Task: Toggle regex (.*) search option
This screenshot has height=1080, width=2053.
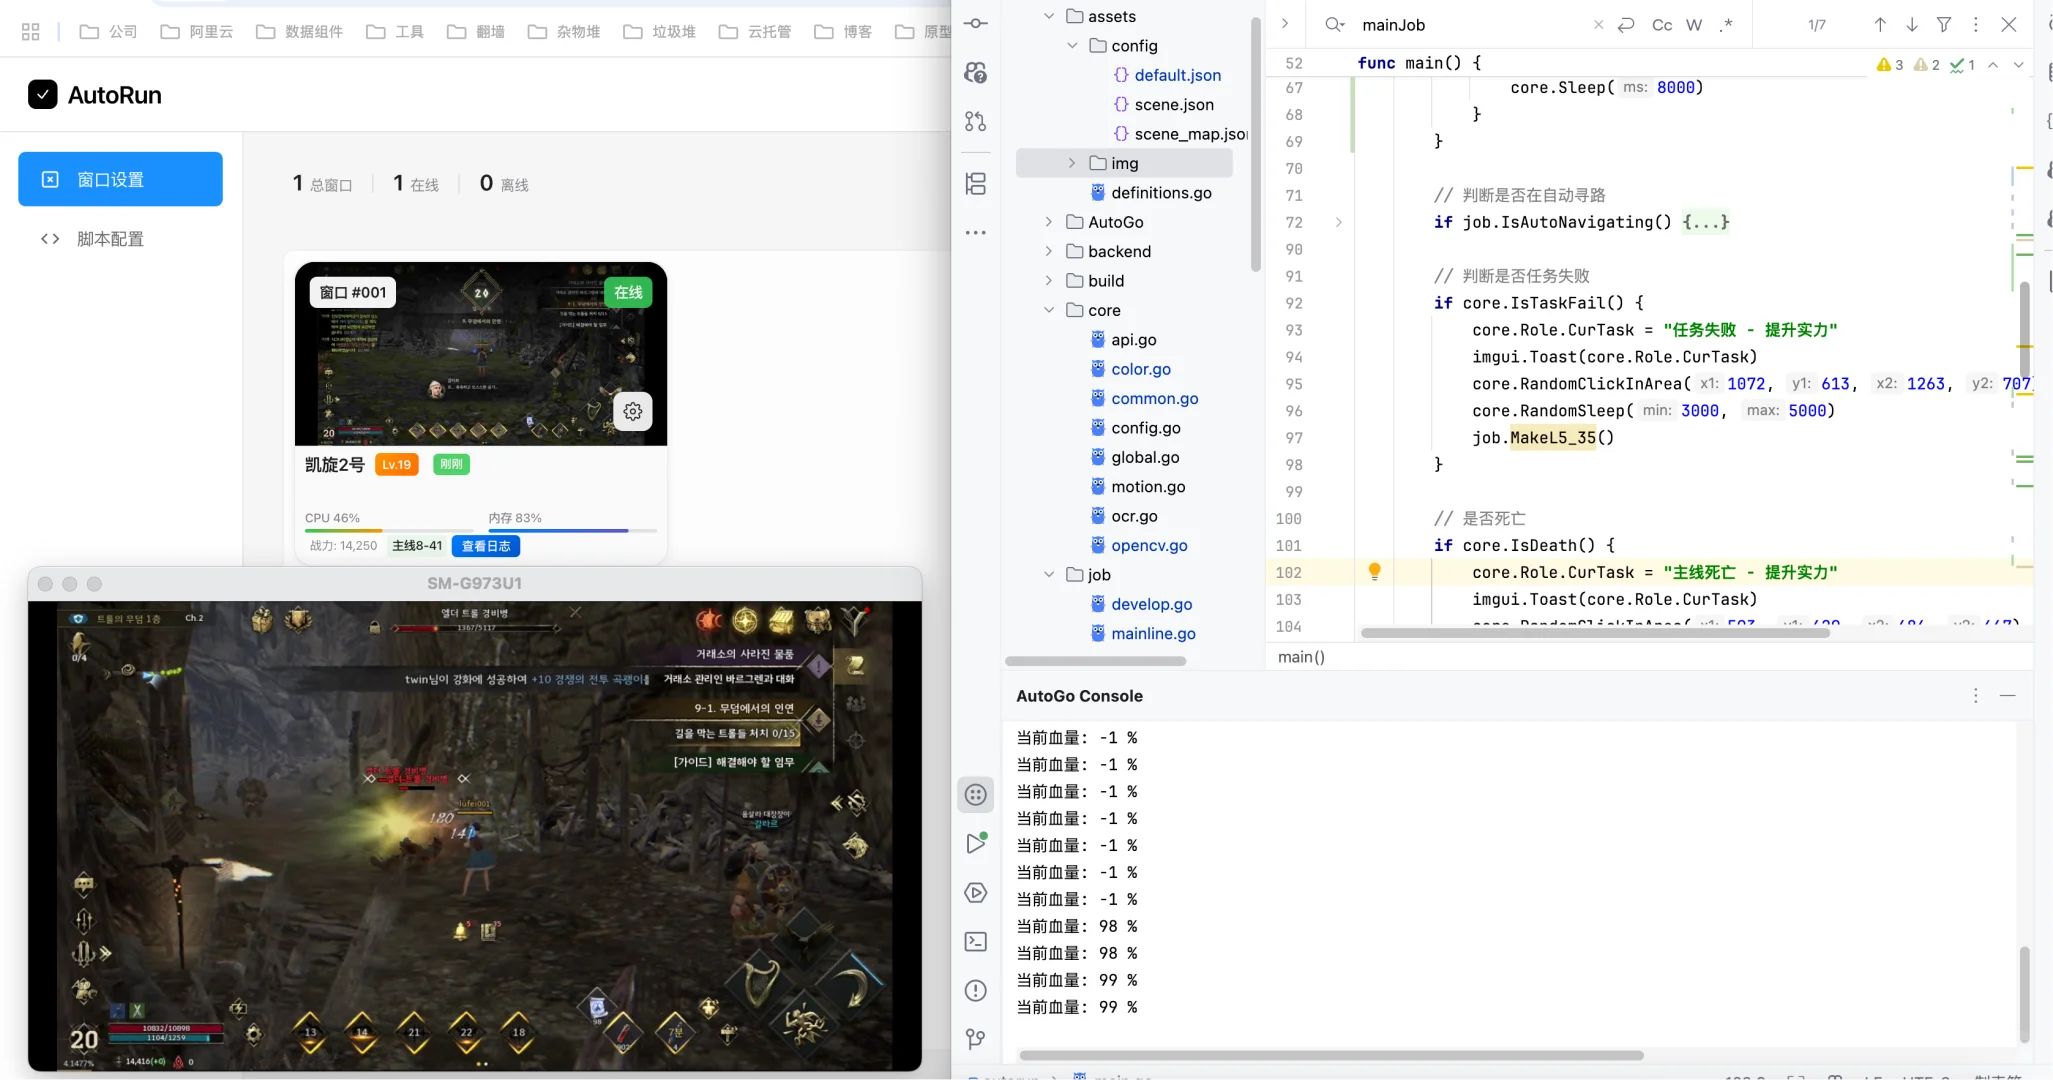Action: coord(1726,25)
